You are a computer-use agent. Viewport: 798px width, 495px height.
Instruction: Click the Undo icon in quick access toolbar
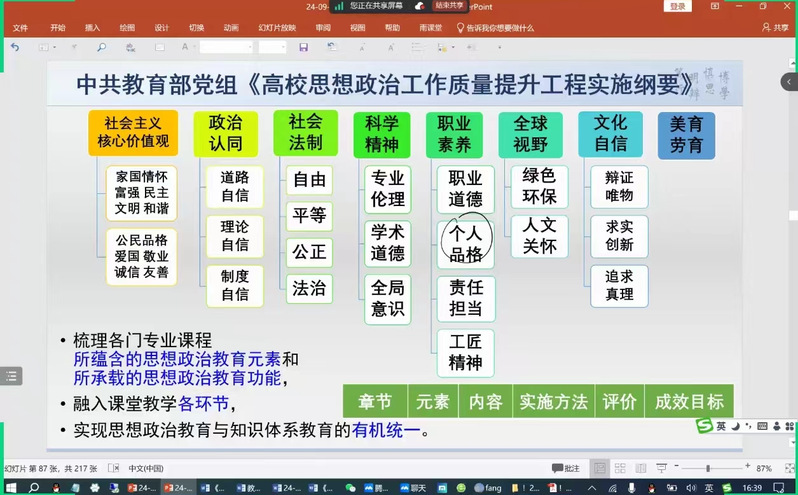pos(15,47)
